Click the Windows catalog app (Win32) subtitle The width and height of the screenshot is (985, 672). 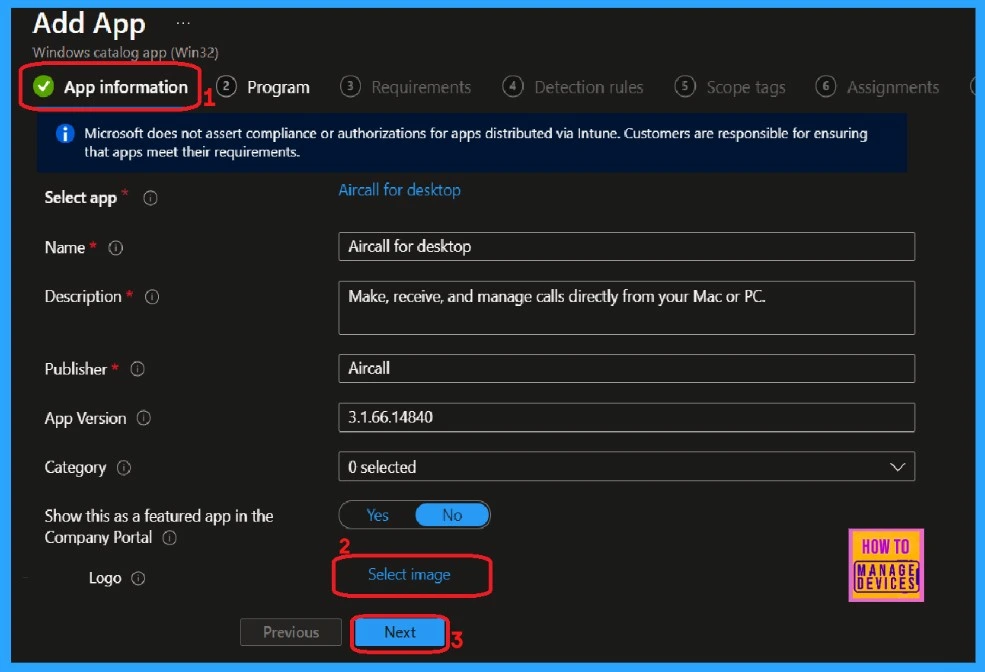126,53
